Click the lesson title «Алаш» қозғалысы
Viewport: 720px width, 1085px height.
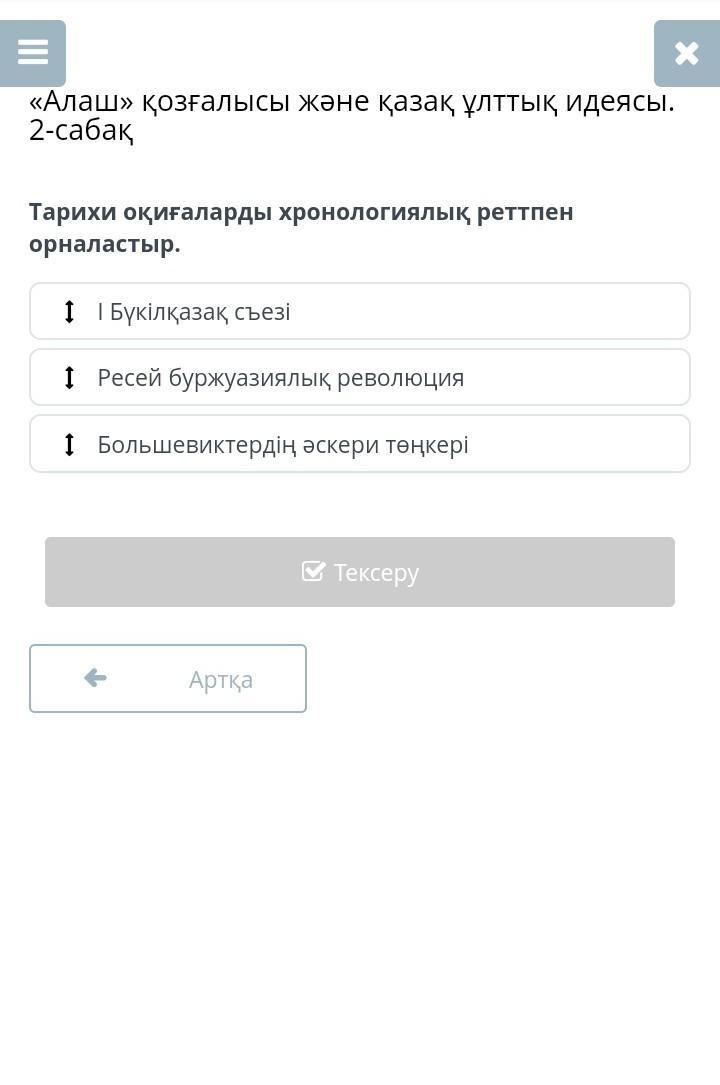159,102
